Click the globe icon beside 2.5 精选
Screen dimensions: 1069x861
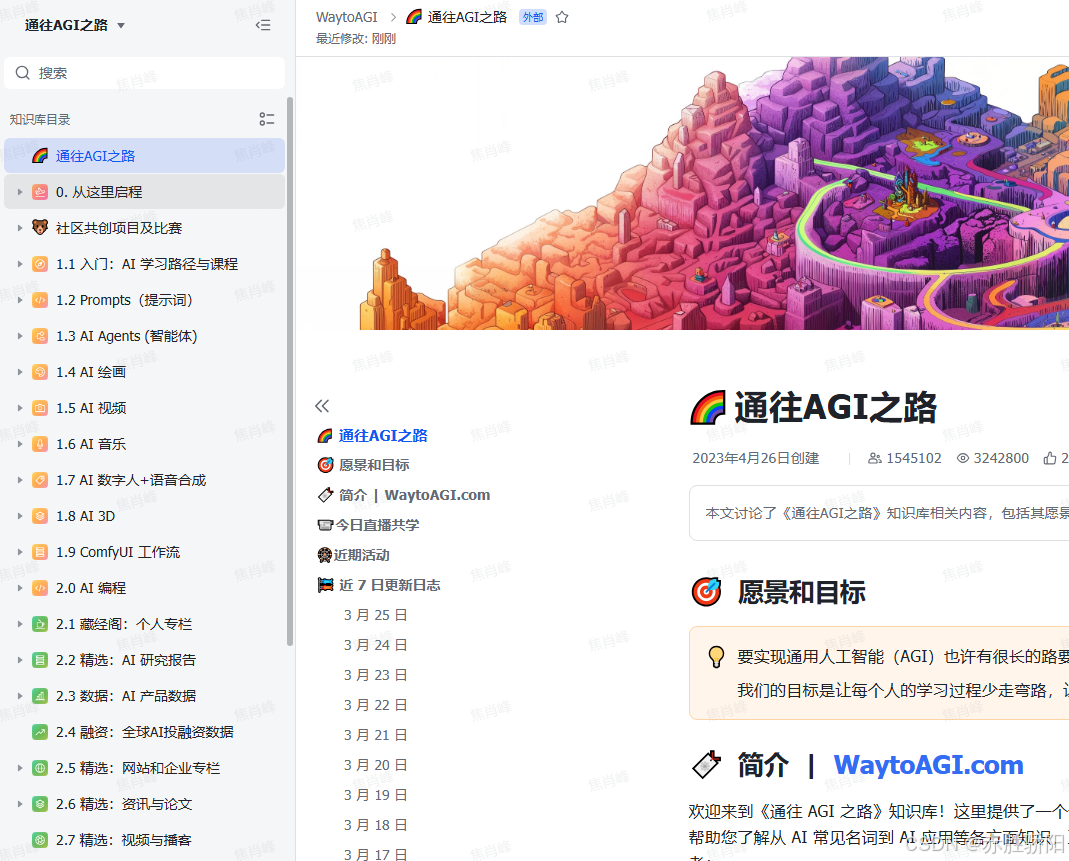[x=40, y=768]
